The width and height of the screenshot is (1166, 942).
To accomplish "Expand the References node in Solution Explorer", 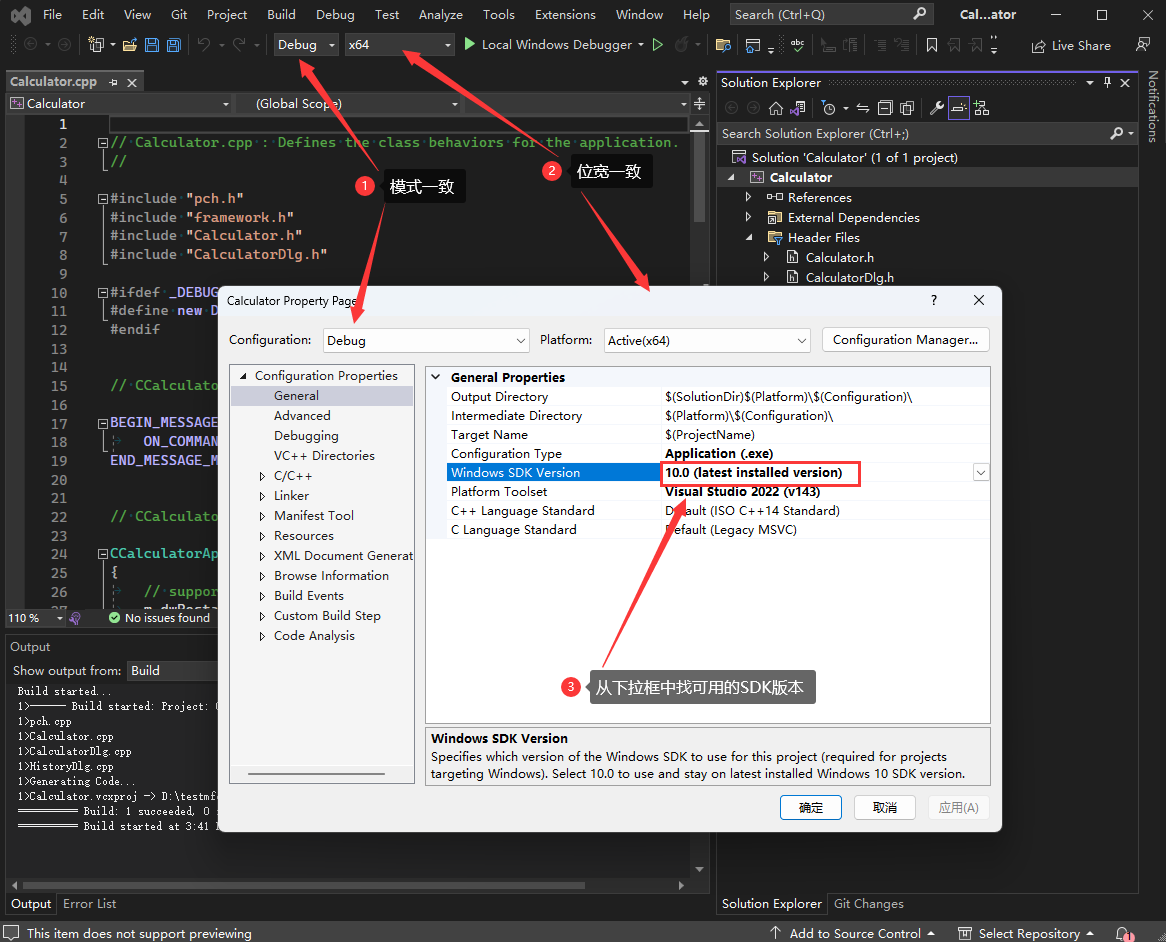I will (748, 197).
